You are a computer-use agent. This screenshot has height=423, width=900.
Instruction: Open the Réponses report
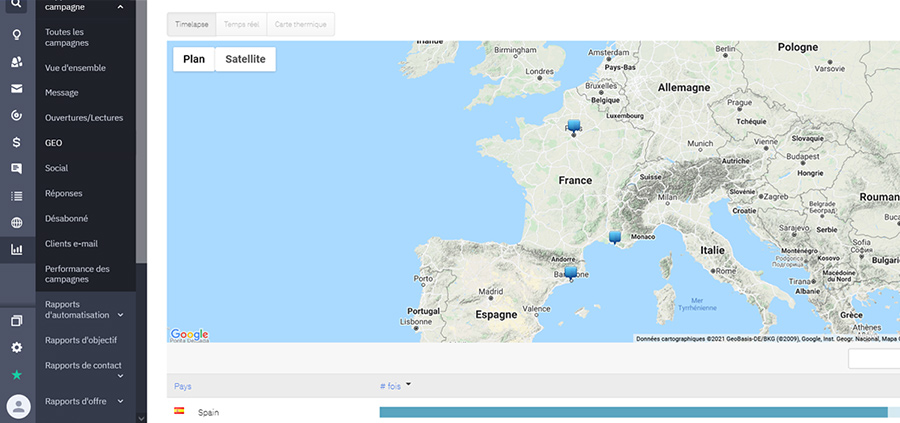point(64,193)
